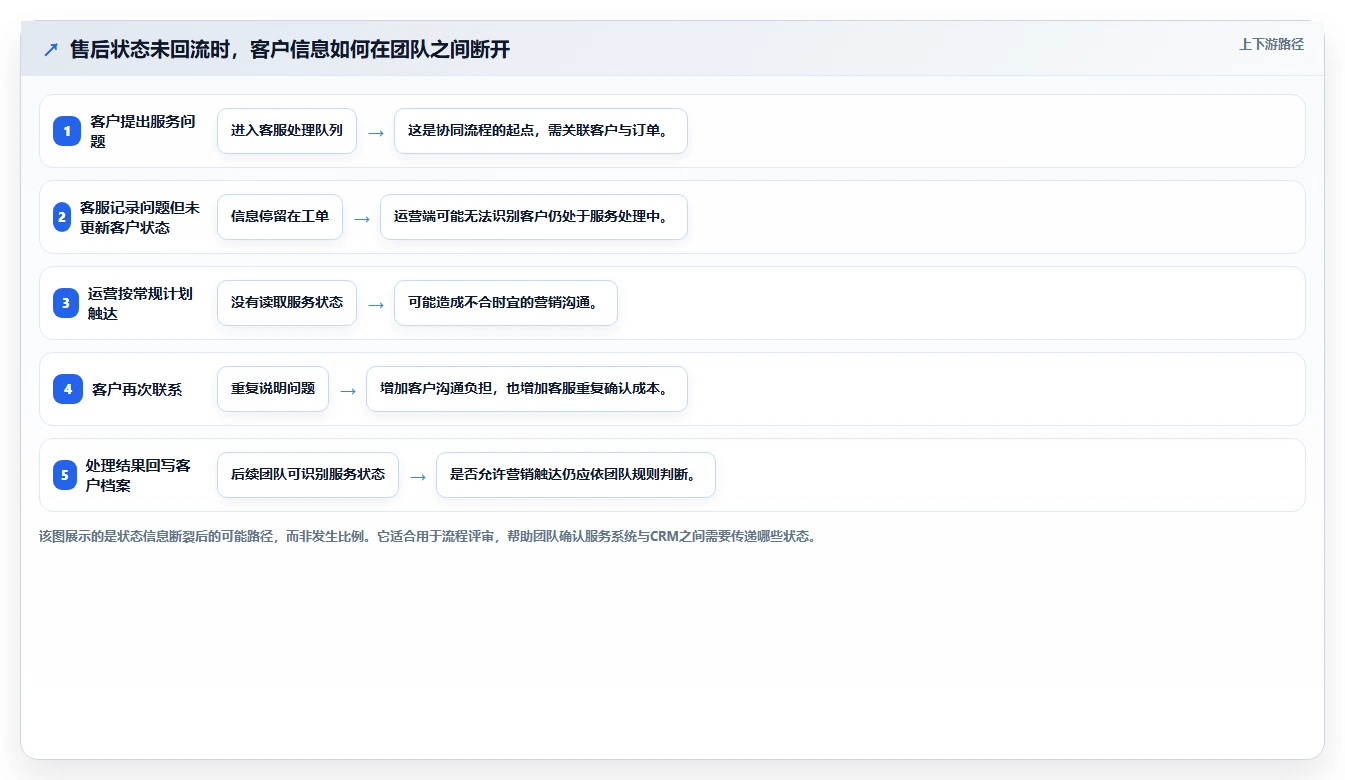Viewport: 1345px width, 780px height.
Task: Click the box 是否允许营销触达仍应依团队规则判断。
Action: pos(576,475)
